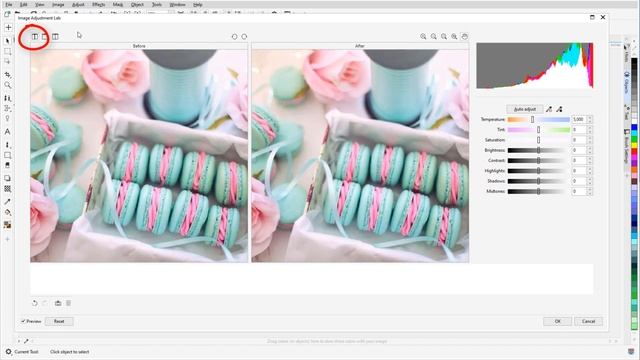Viewport: 640px width, 360px height.
Task: Click the After preview image
Action: (x=360, y=156)
